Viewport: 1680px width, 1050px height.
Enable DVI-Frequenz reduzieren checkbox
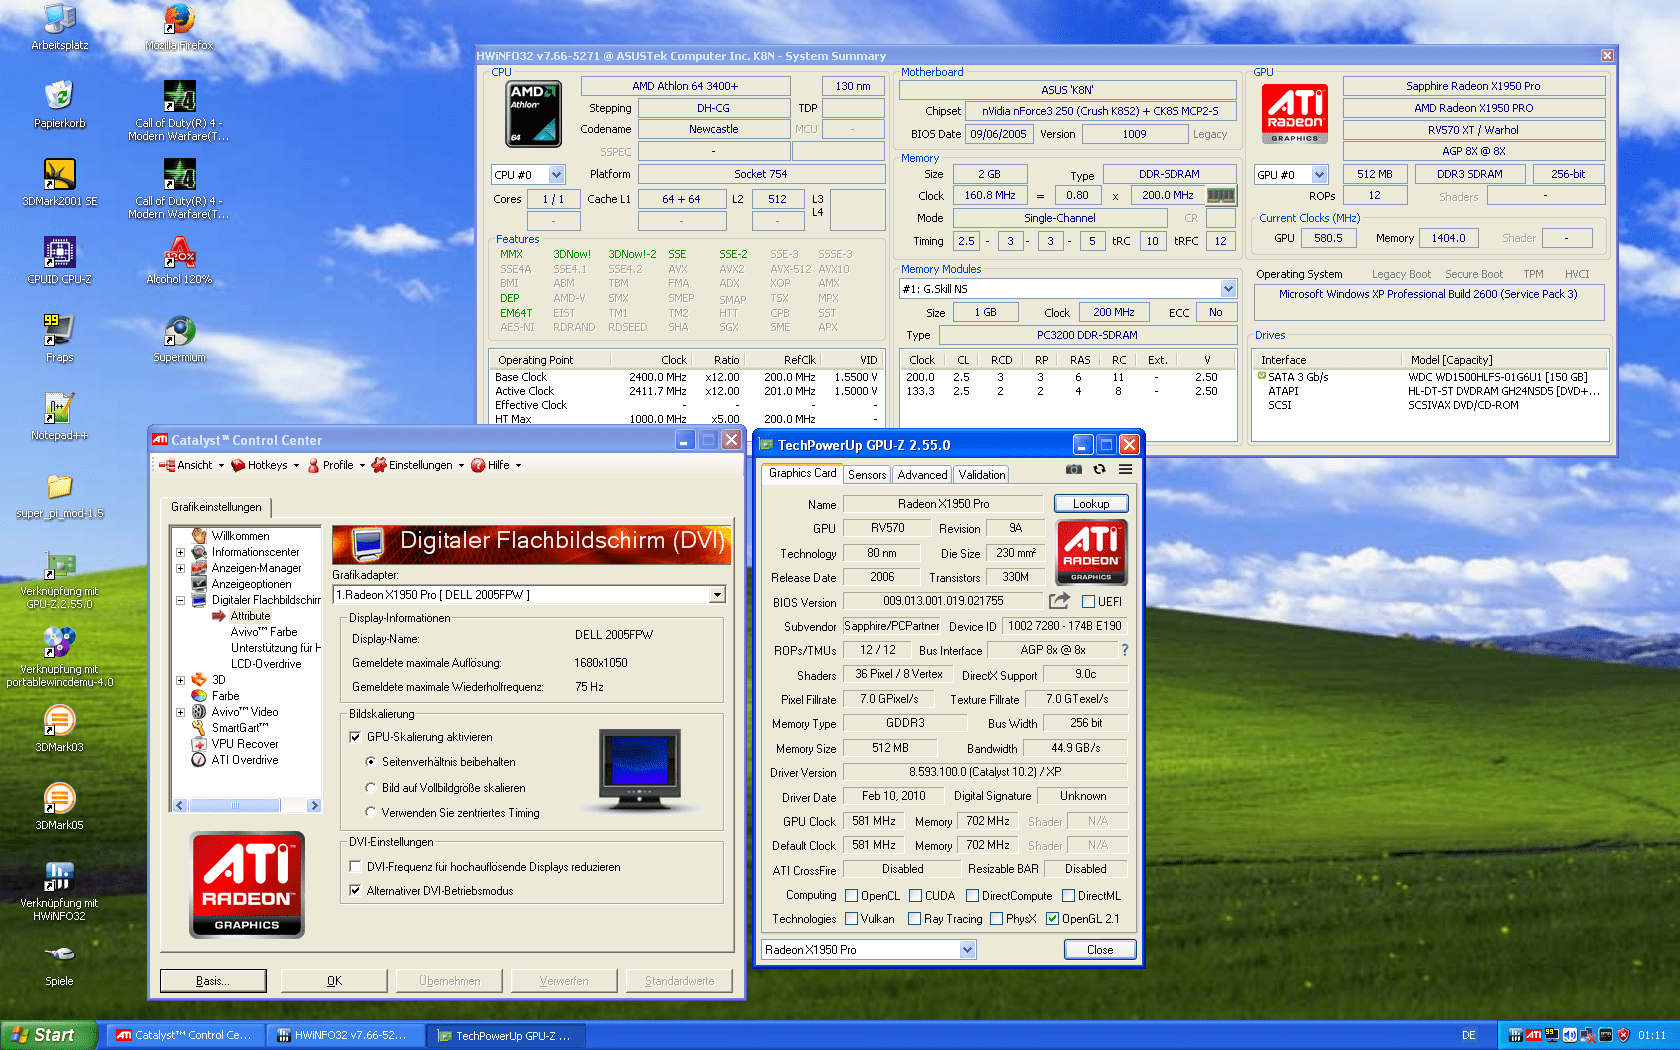(355, 867)
